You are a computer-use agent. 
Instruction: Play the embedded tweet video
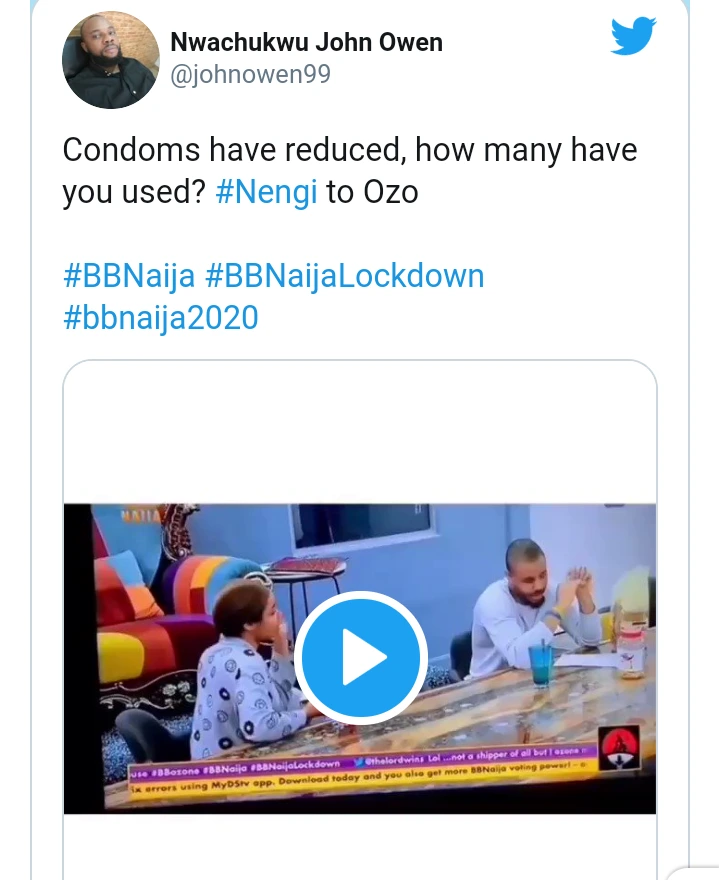360,657
